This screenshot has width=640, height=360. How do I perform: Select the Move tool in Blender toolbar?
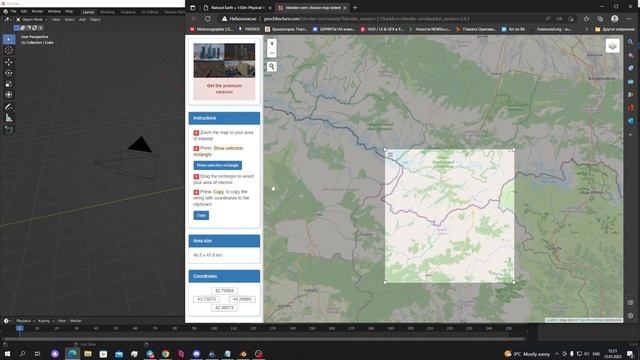(9, 62)
